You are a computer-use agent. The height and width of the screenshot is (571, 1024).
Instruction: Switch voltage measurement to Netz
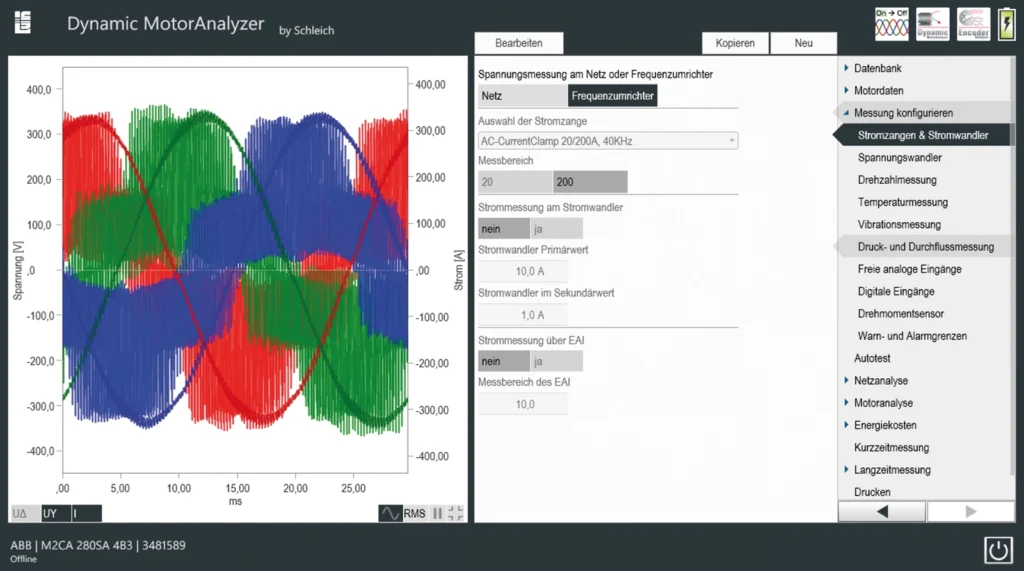[x=522, y=96]
